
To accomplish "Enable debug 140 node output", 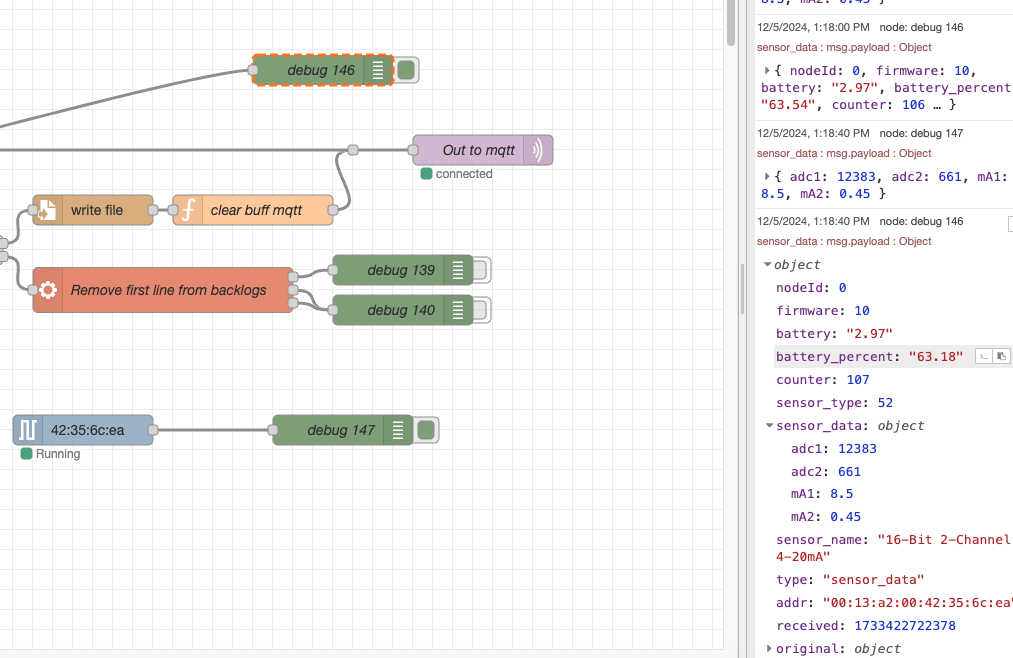I will click(479, 310).
